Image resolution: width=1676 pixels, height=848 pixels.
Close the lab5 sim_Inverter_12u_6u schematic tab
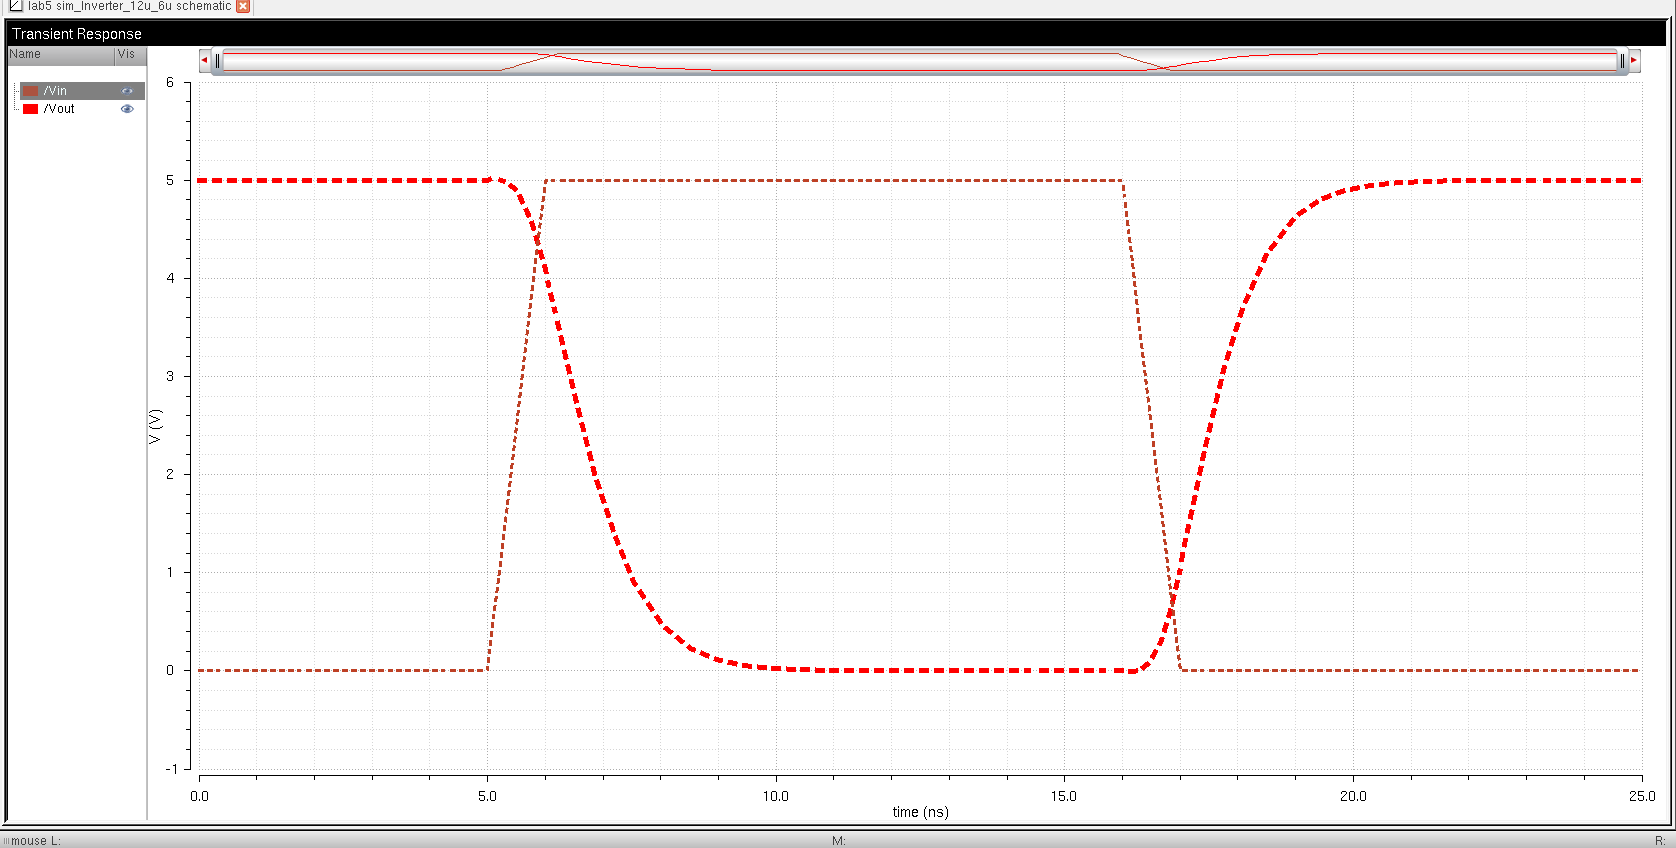pyautogui.click(x=242, y=6)
